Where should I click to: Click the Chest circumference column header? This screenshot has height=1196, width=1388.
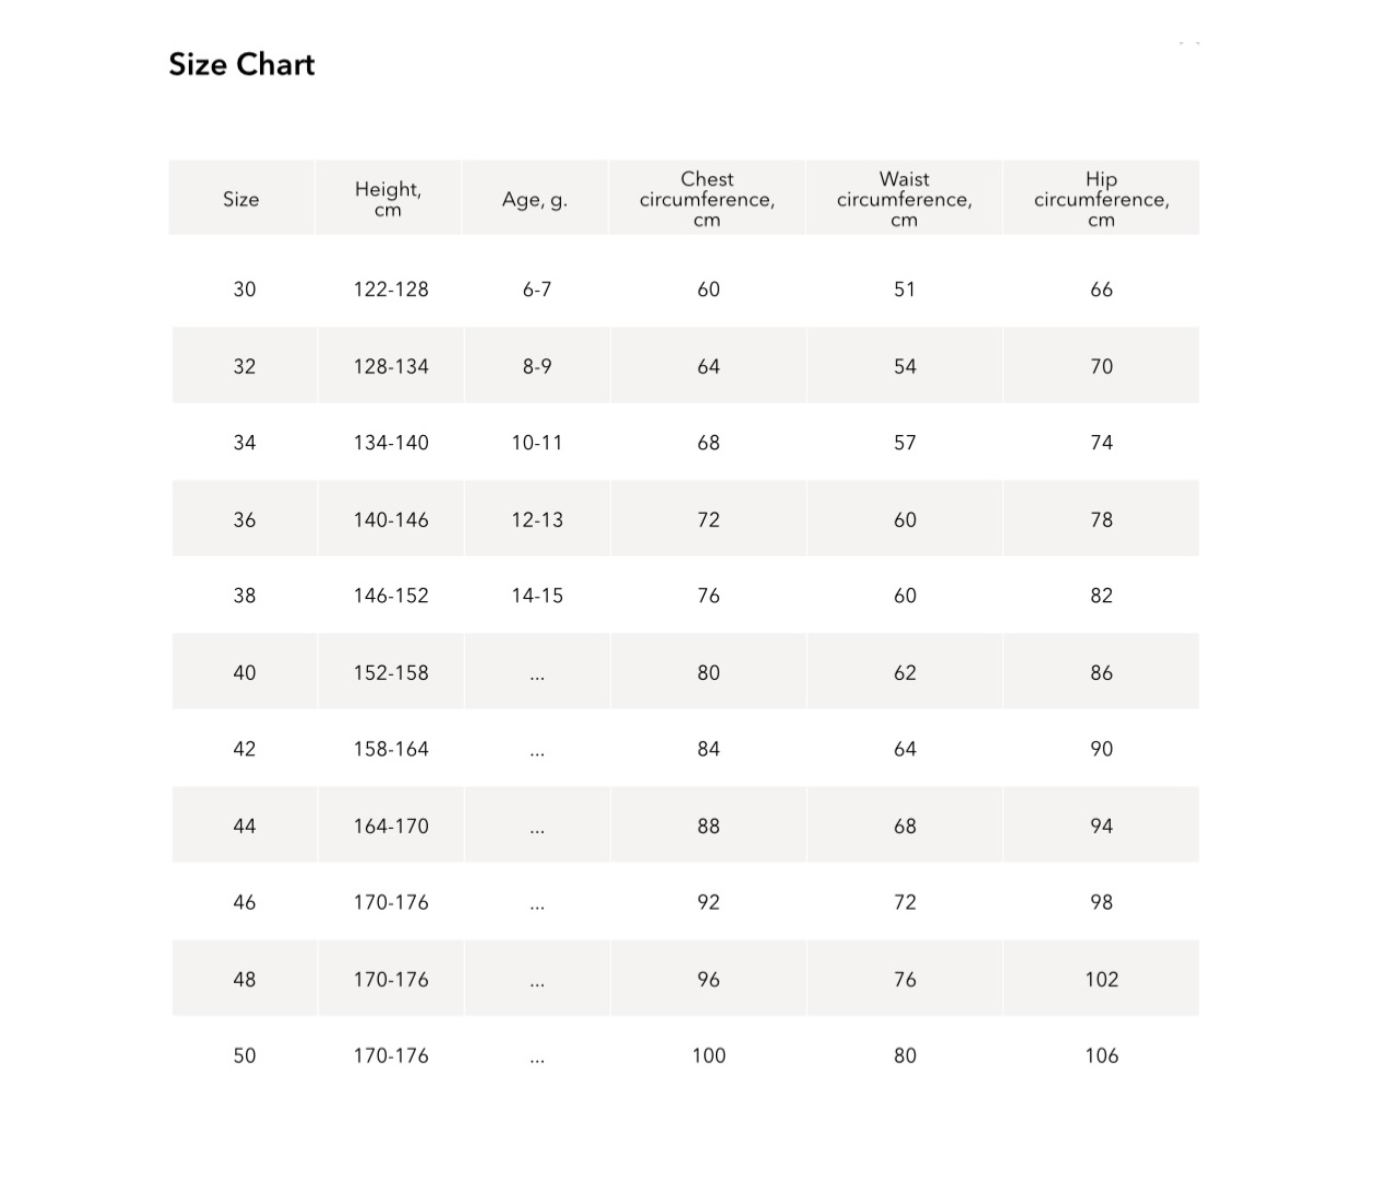707,199
